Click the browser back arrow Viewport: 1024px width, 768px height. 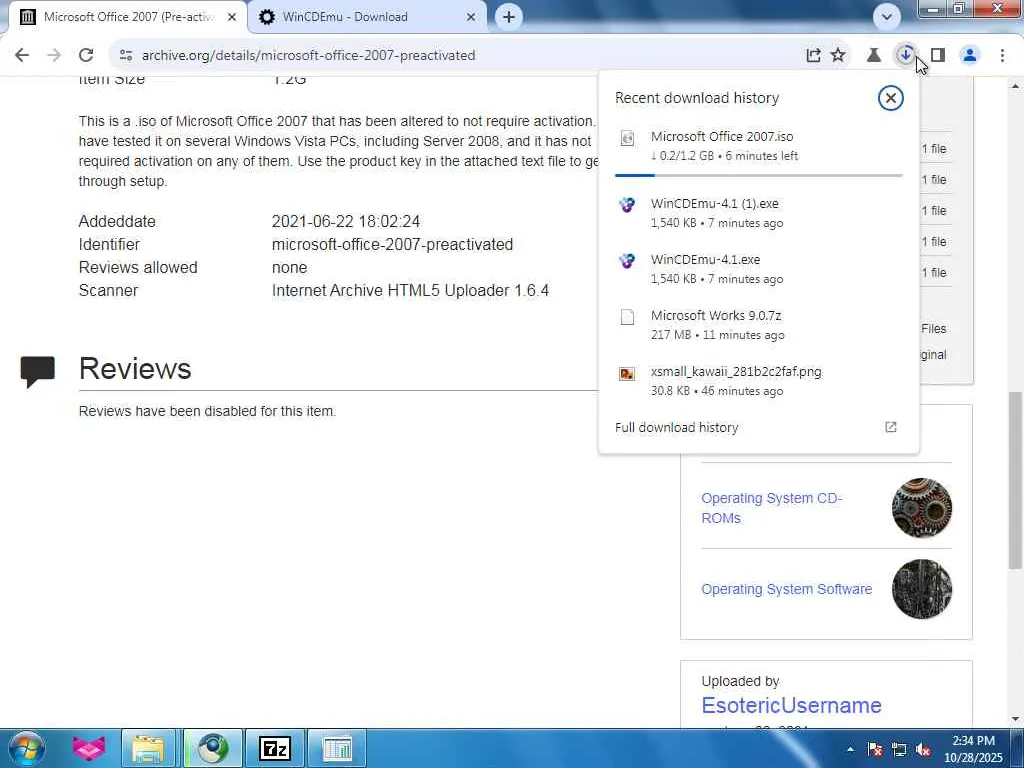[x=22, y=56]
